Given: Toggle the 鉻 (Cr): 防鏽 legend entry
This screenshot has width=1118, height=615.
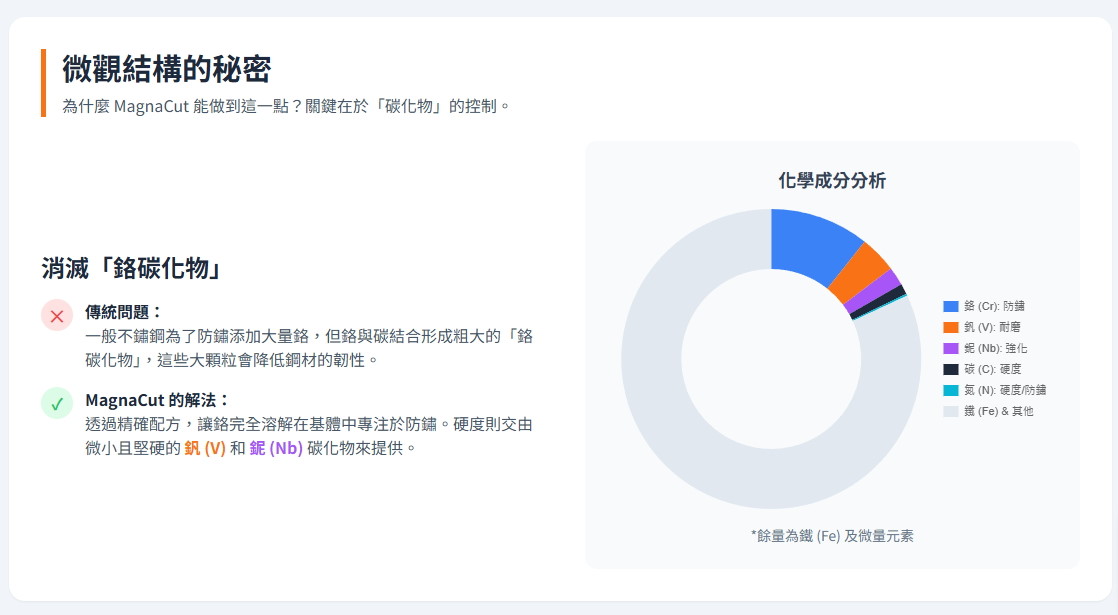Looking at the screenshot, I should click(x=984, y=306).
